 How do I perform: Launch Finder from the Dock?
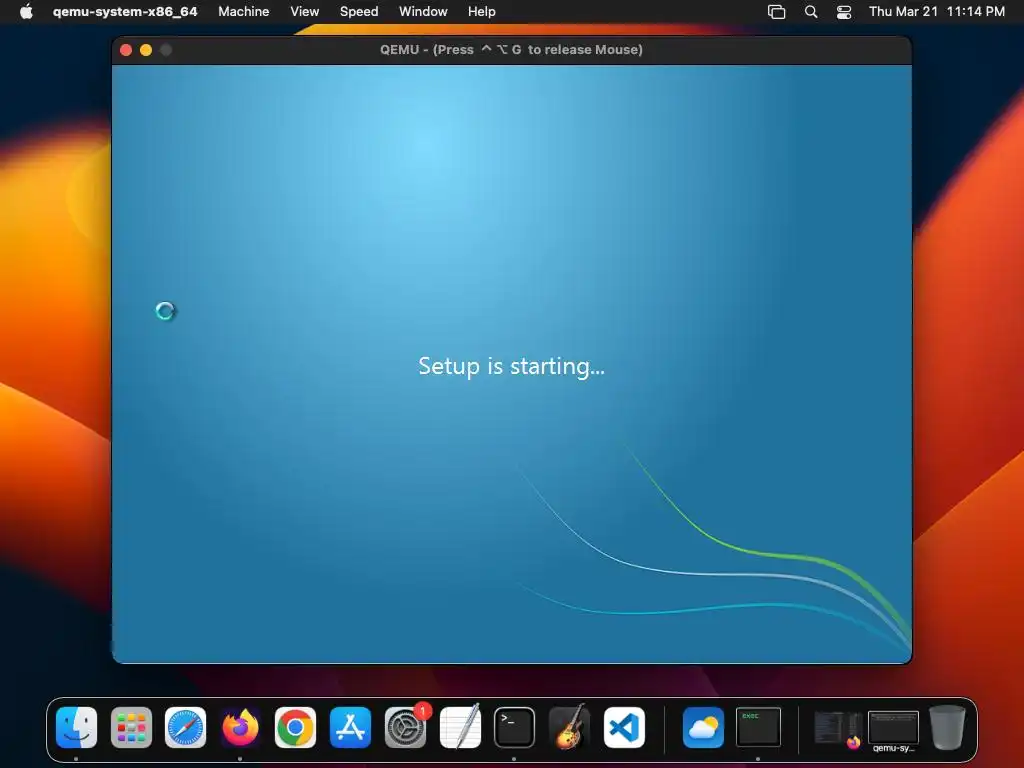pos(76,727)
